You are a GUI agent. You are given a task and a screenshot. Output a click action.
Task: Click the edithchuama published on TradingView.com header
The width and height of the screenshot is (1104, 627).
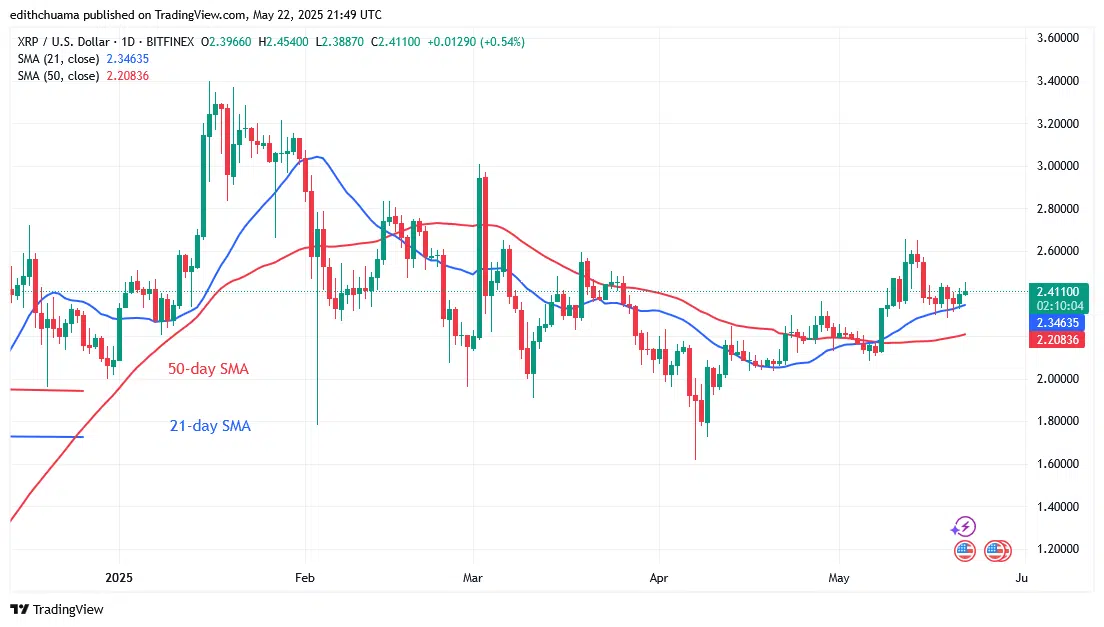196,15
